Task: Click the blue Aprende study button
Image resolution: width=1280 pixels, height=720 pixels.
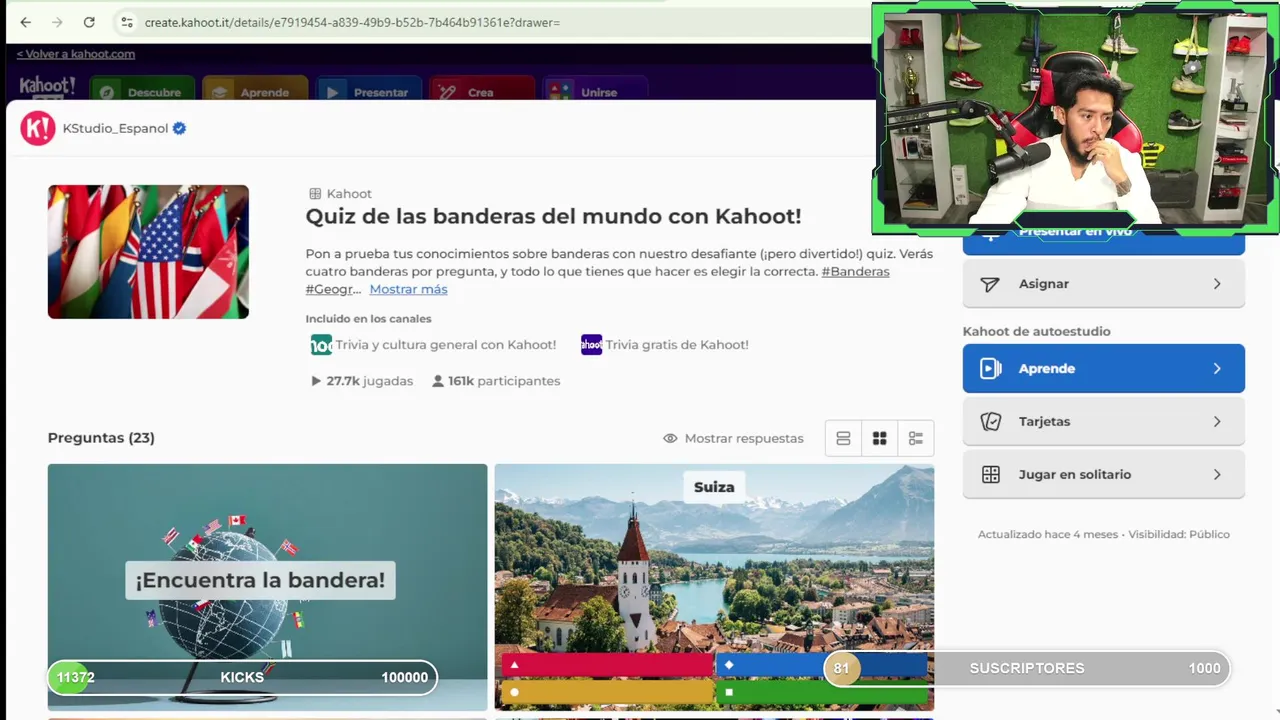Action: pyautogui.click(x=1103, y=368)
